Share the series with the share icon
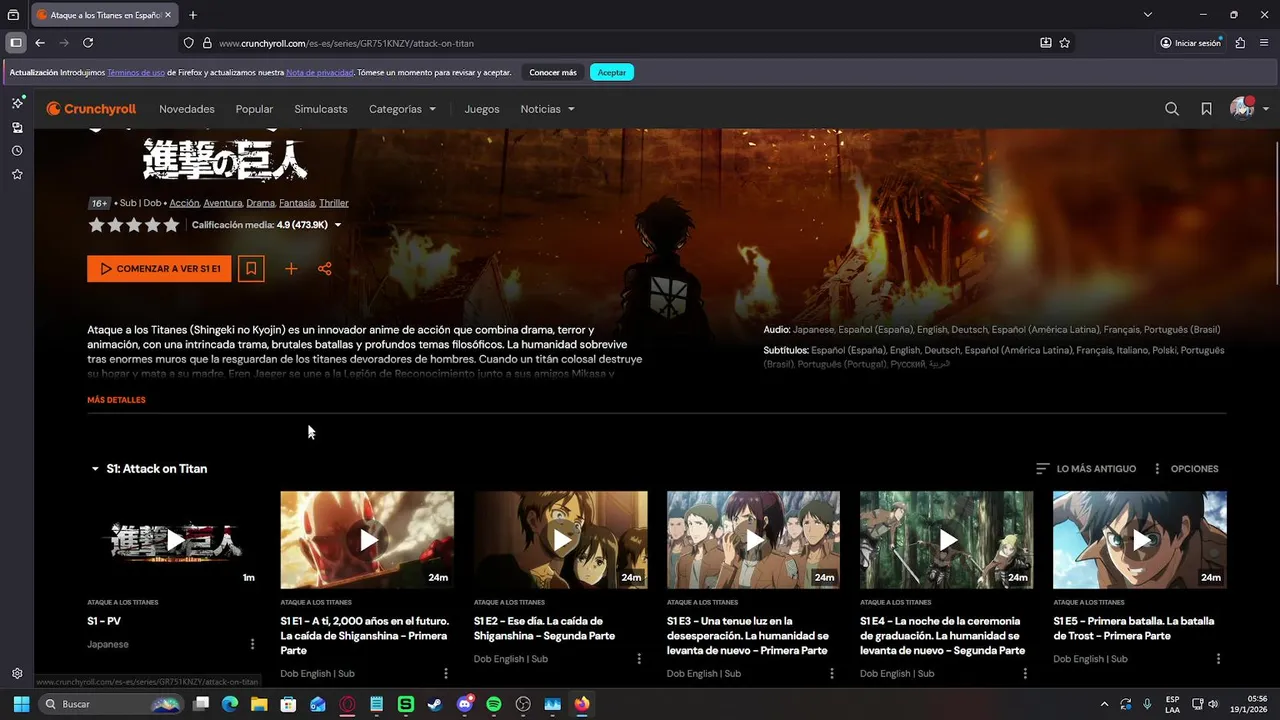Viewport: 1280px width, 720px height. click(325, 269)
